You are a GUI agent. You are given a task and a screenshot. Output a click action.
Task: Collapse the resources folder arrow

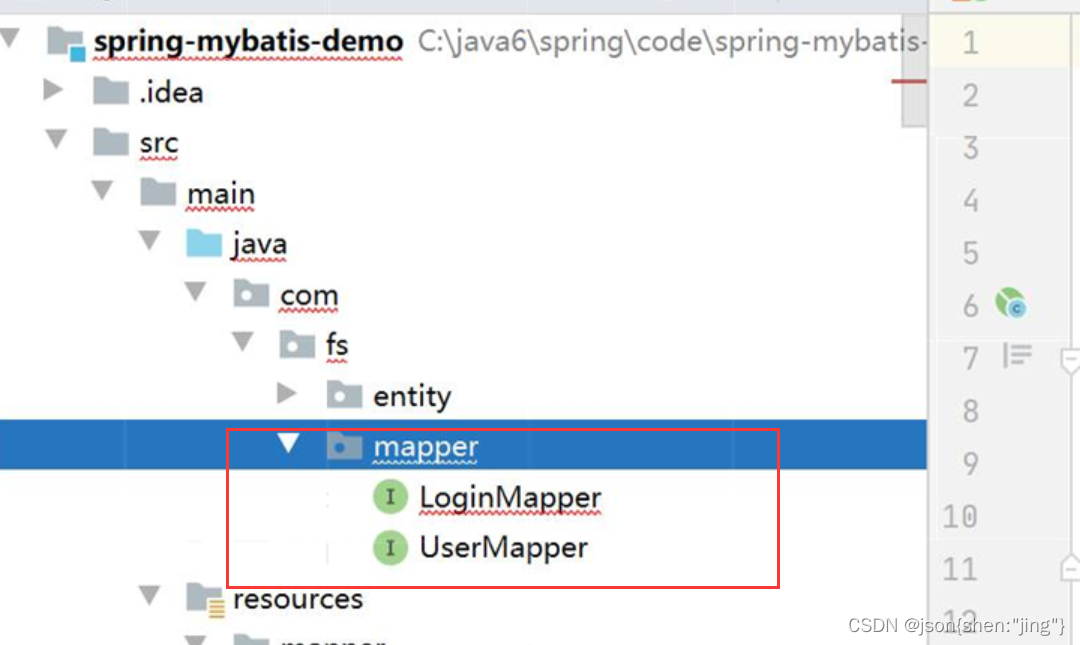pos(149,595)
